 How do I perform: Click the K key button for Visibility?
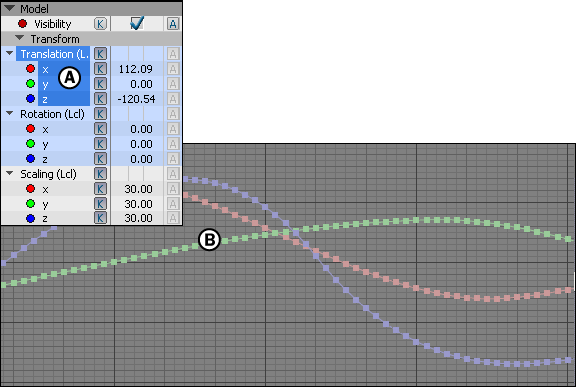(100, 24)
